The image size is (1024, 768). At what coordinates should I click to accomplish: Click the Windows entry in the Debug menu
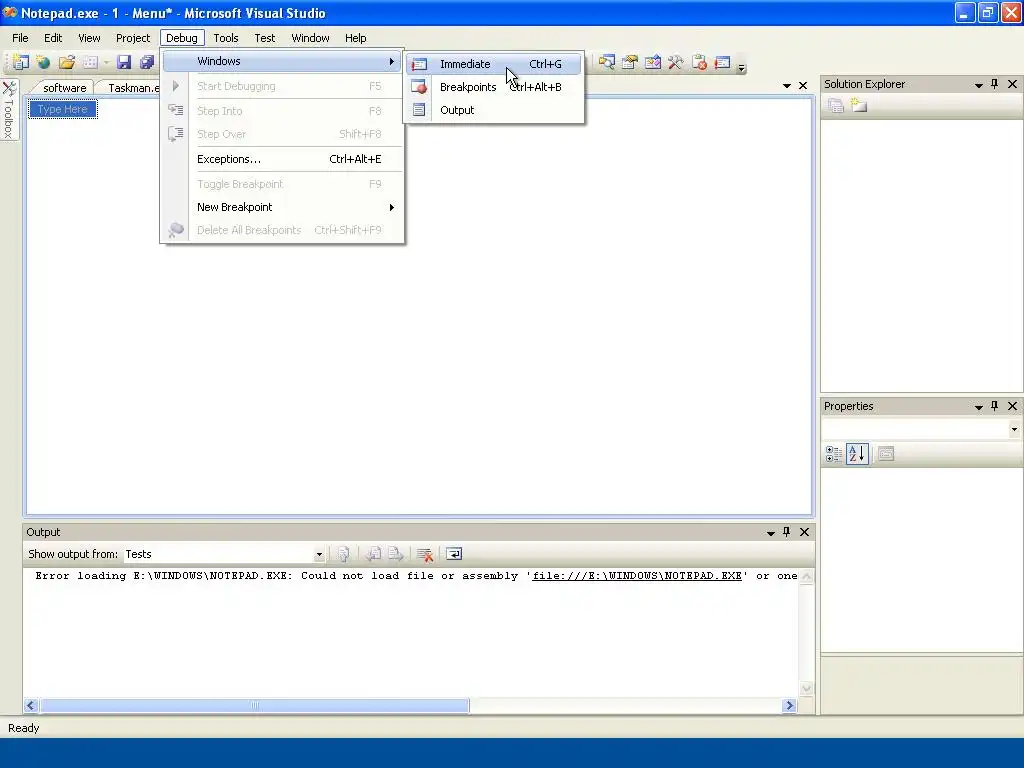click(282, 61)
